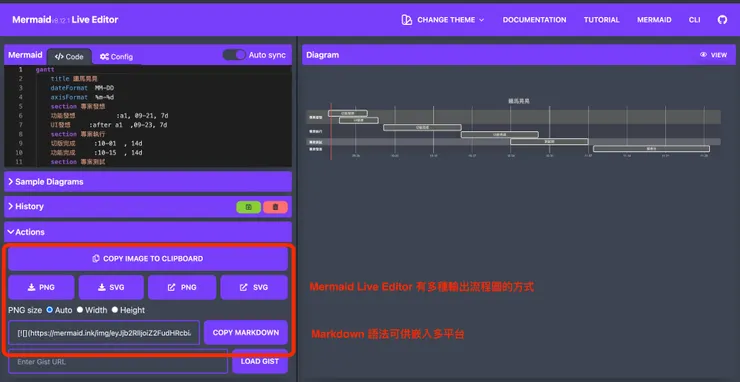Click the code brackets icon on Code tab
The width and height of the screenshot is (740, 382).
click(59, 57)
